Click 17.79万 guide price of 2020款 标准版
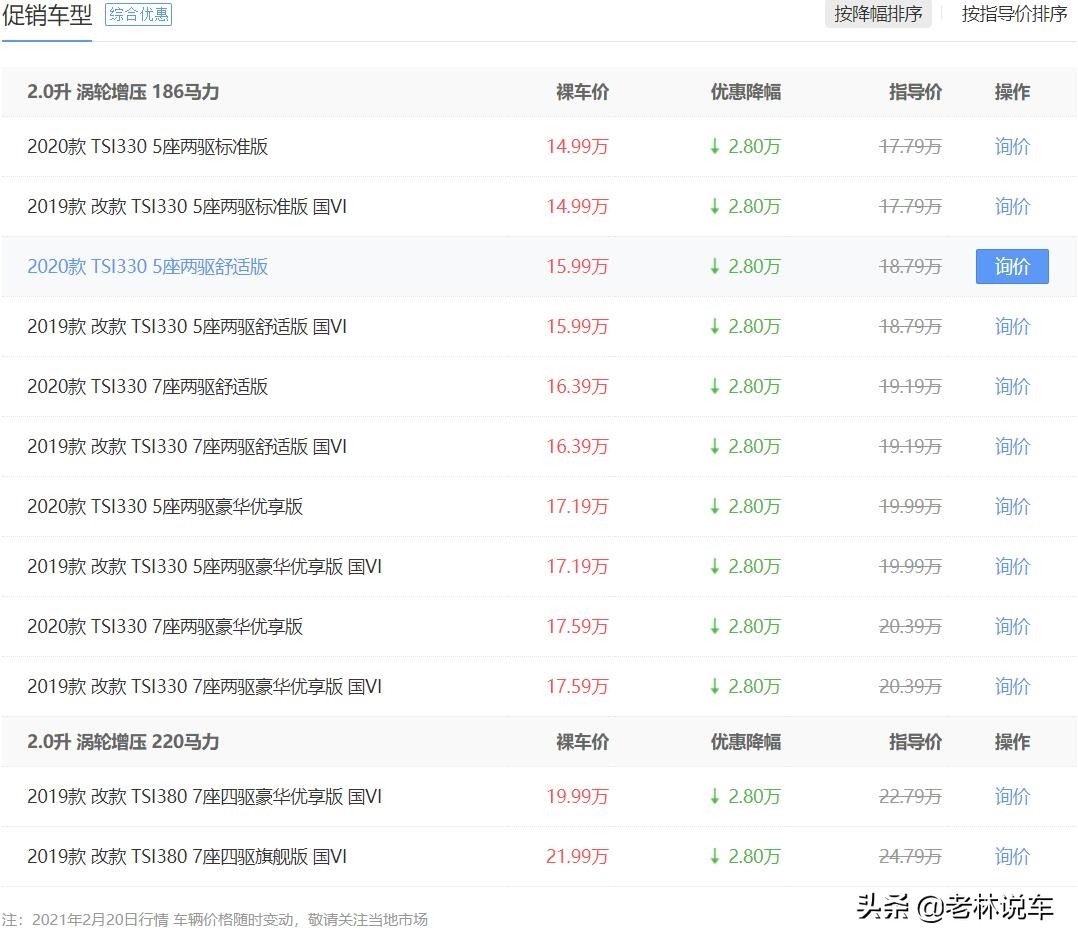 click(910, 146)
